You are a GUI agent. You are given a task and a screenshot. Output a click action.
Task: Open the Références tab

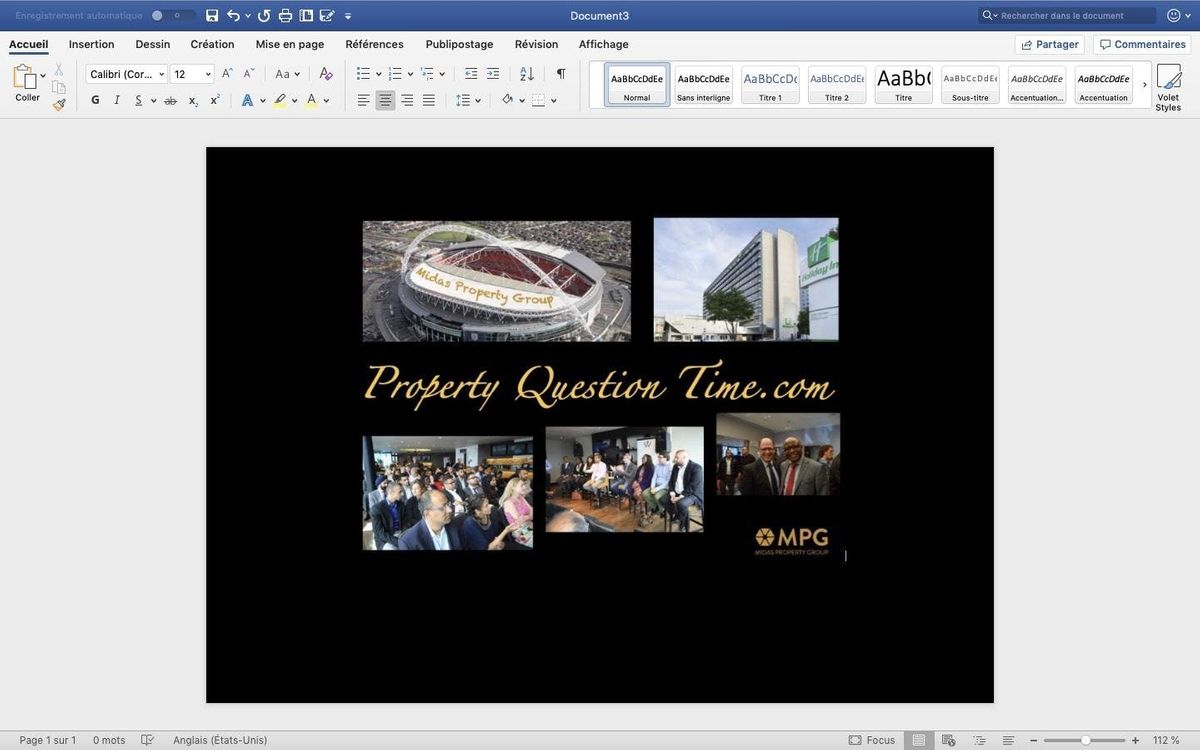(x=374, y=44)
